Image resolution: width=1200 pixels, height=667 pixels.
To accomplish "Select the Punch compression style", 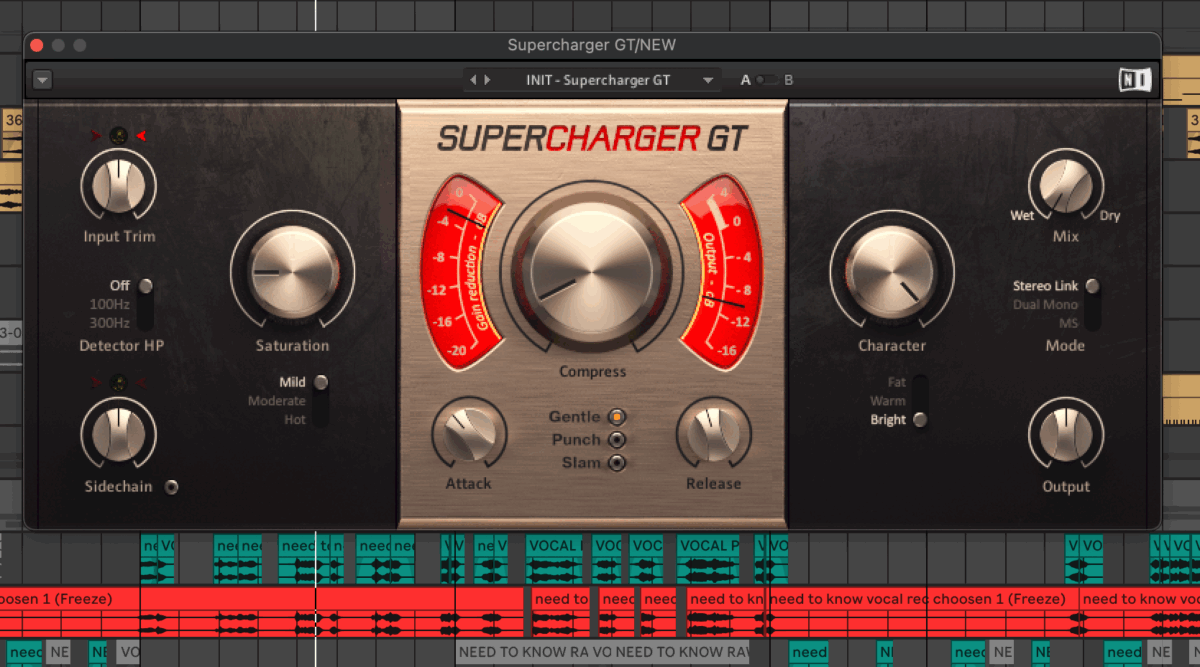I will [617, 439].
